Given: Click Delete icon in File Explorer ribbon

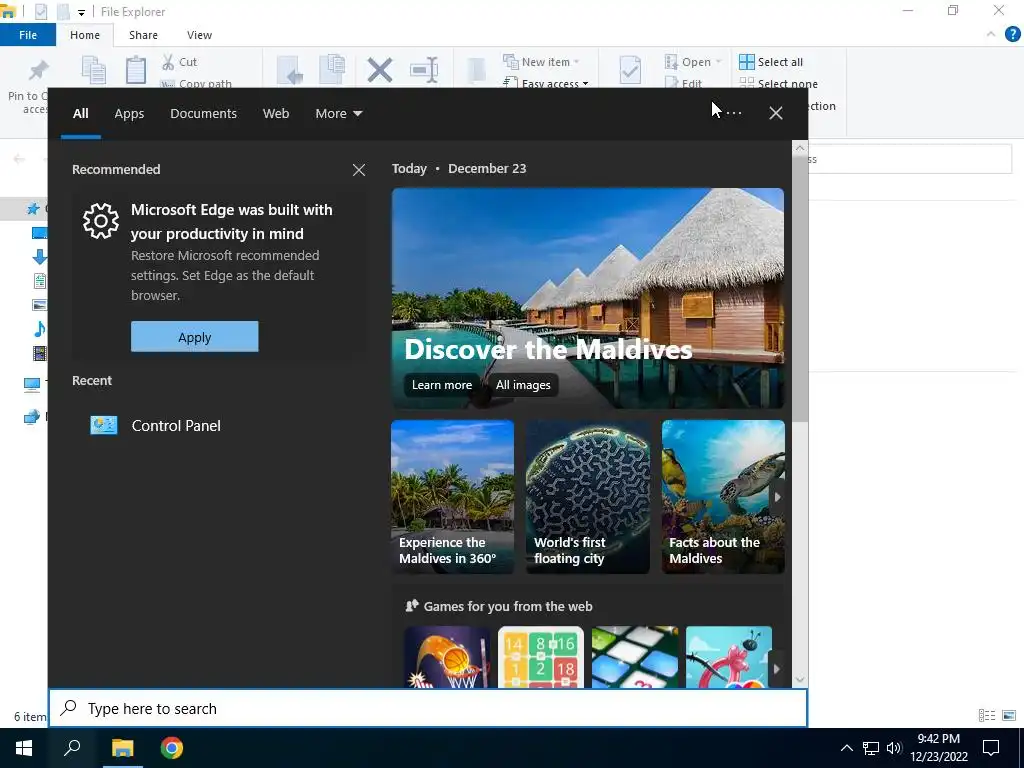Looking at the screenshot, I should [x=379, y=70].
